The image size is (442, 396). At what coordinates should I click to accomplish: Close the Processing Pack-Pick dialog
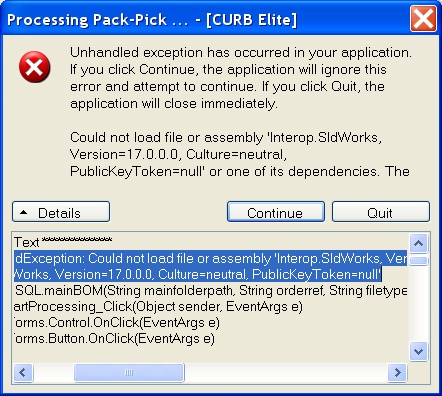(423, 19)
